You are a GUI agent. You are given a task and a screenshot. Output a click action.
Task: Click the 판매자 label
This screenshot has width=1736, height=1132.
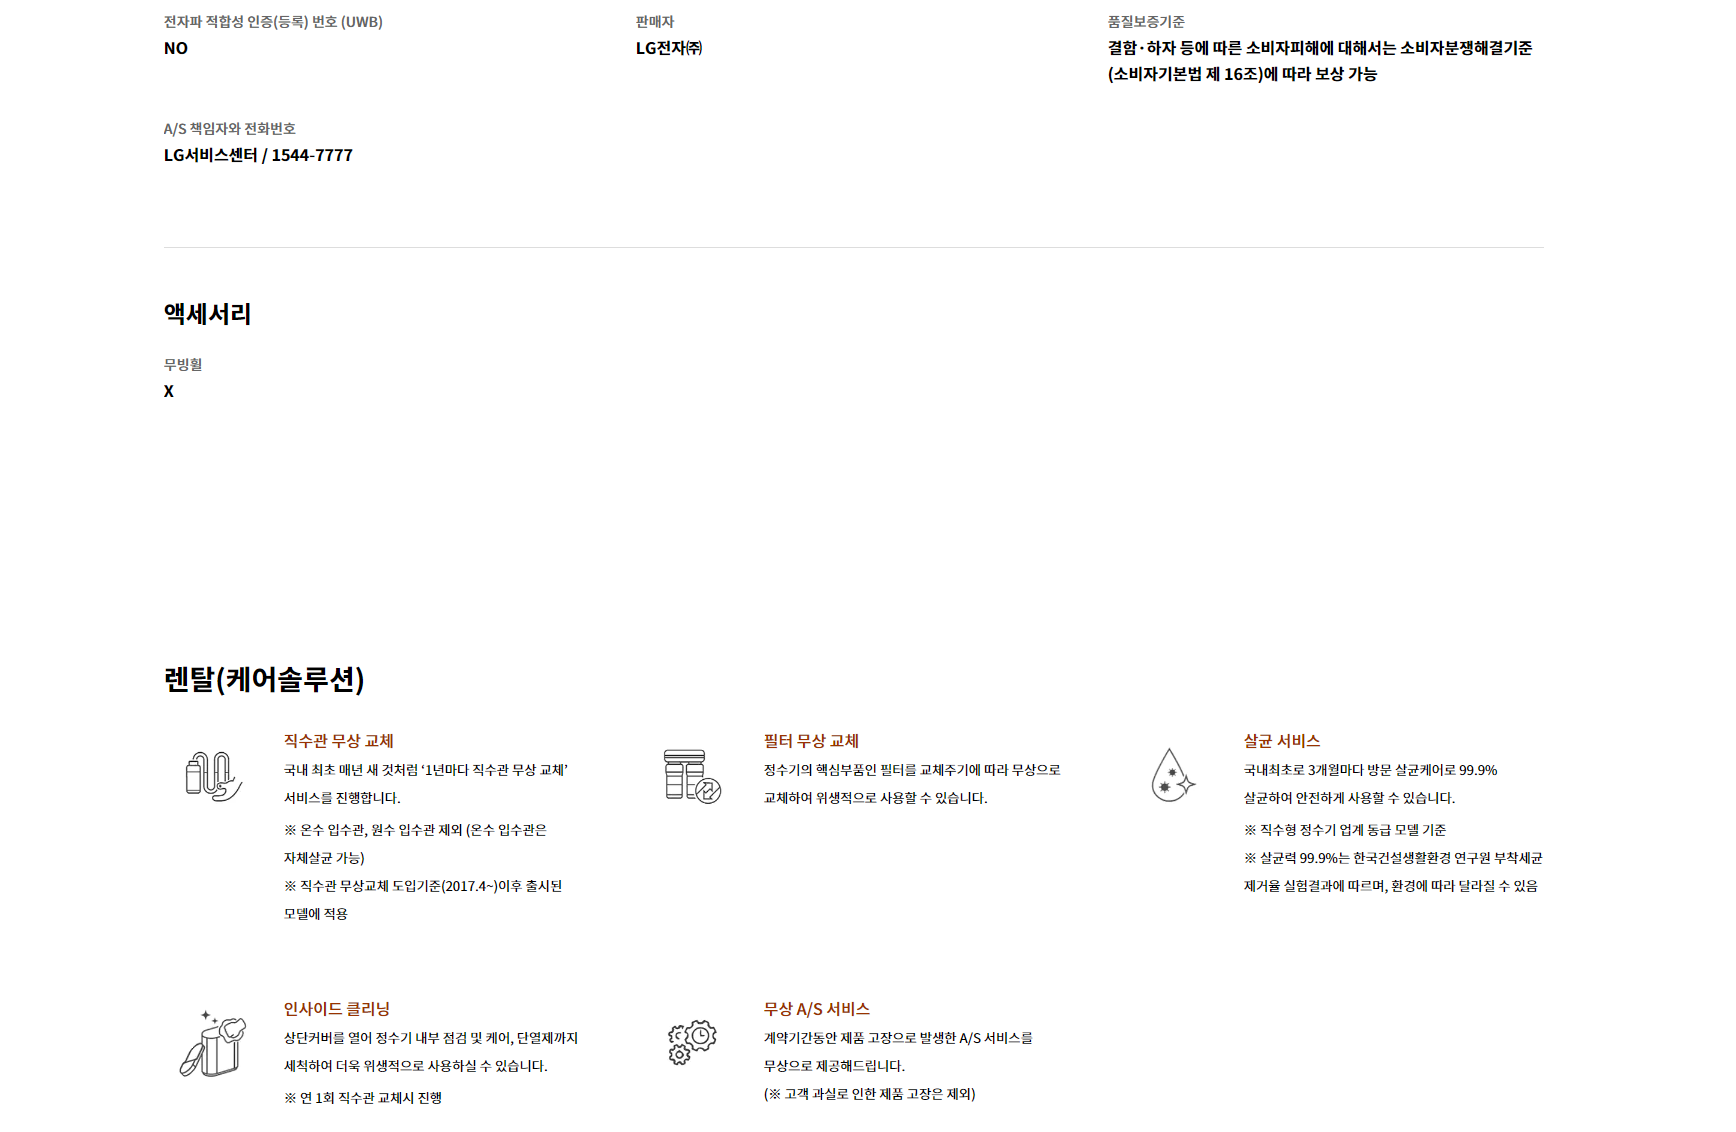655,22
